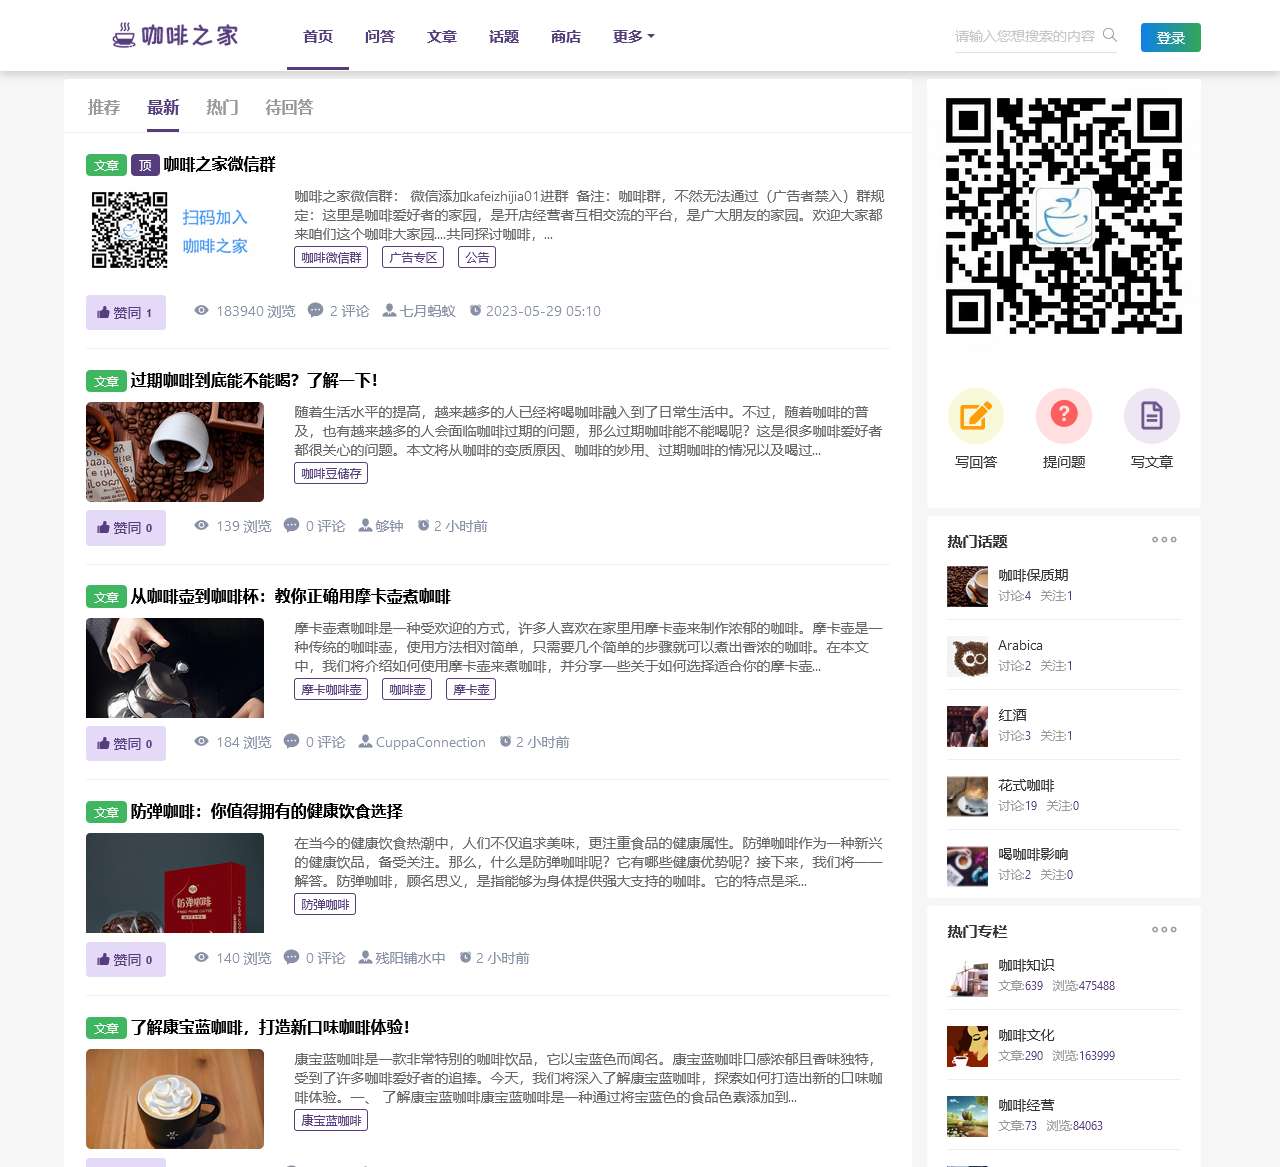Open article 防弹咖啡：你值得拥有的健康饮食选择

[267, 812]
